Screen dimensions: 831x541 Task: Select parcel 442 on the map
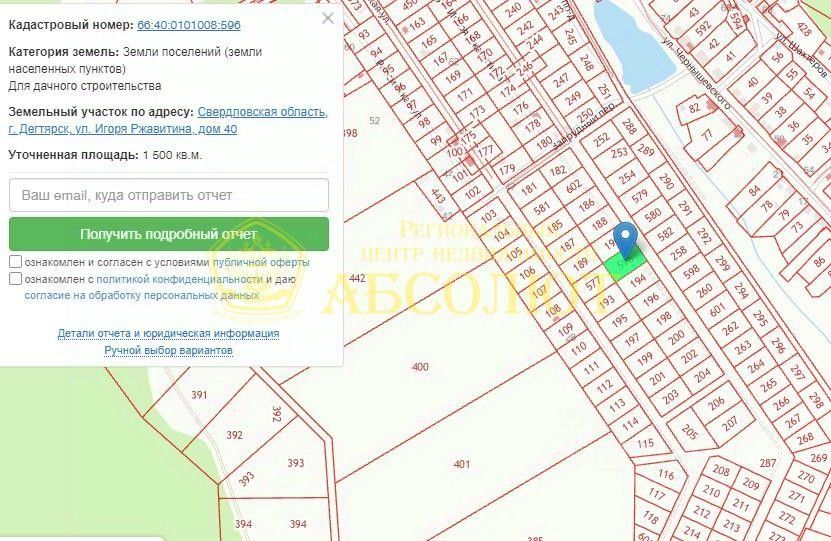coord(357,278)
